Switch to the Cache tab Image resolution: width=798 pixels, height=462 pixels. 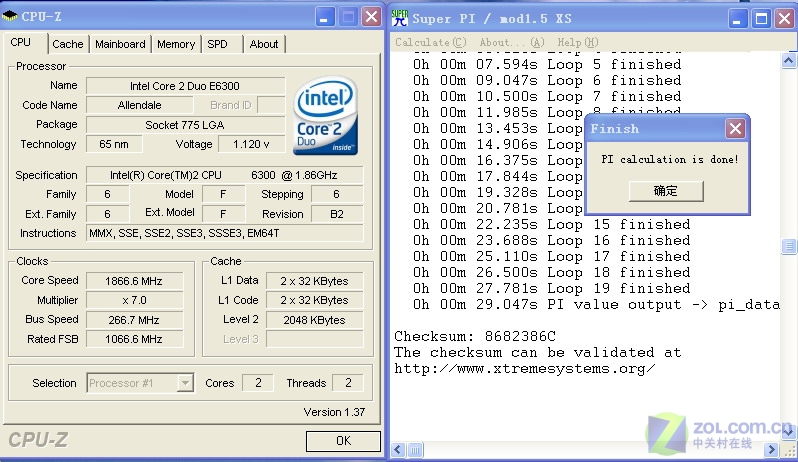pos(68,44)
